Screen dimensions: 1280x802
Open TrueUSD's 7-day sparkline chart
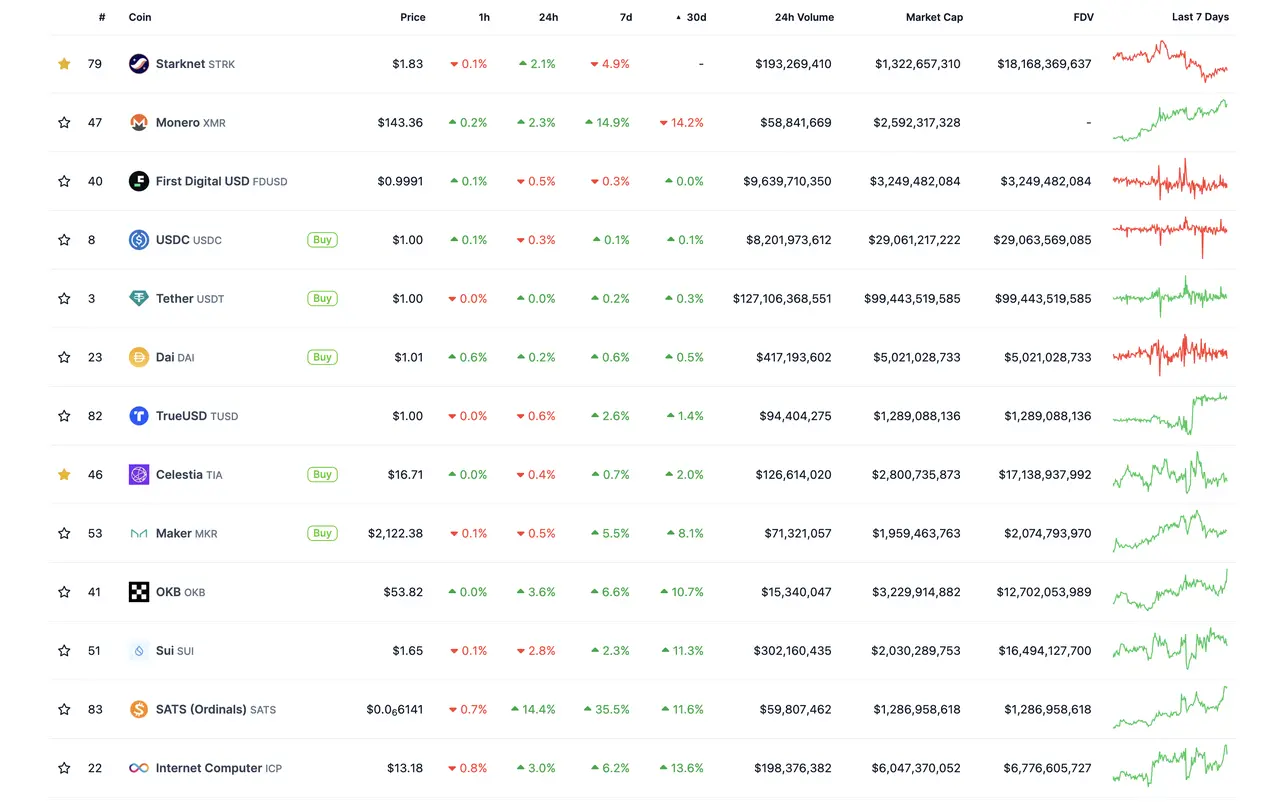point(1170,413)
